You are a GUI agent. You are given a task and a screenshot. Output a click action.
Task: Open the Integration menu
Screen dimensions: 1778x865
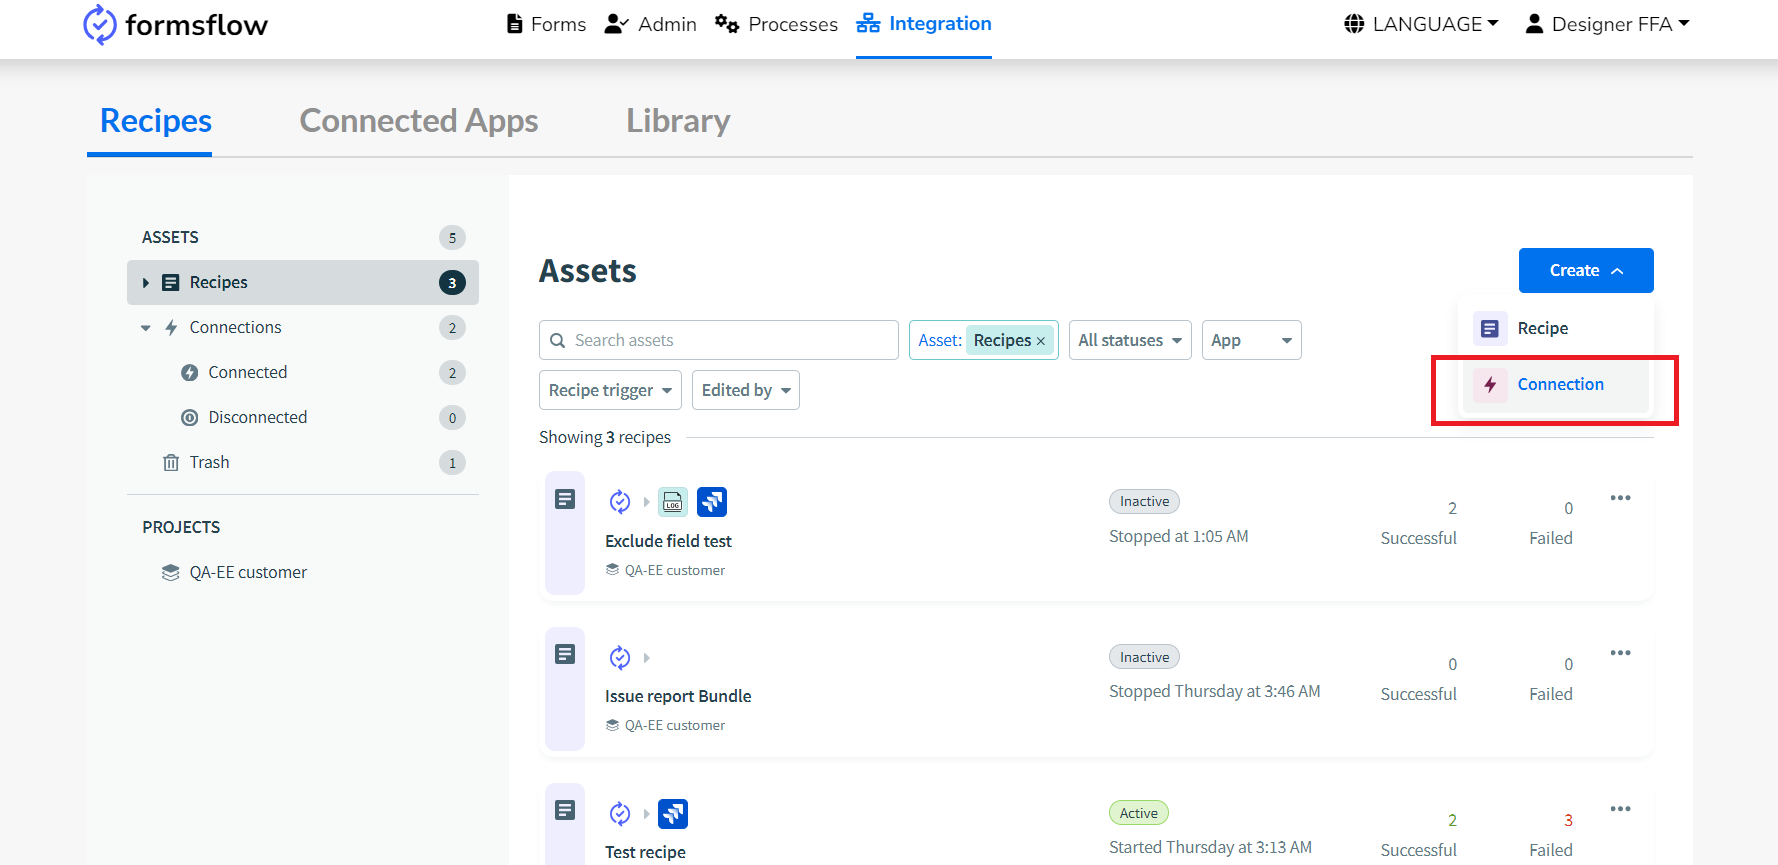click(924, 23)
